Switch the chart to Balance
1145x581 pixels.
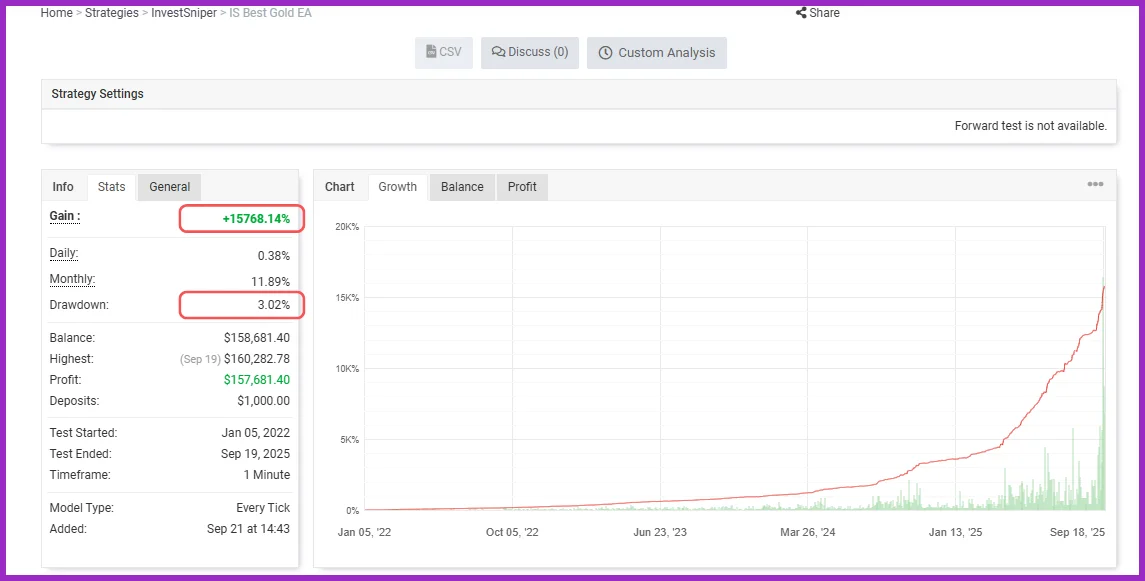pyautogui.click(x=462, y=187)
